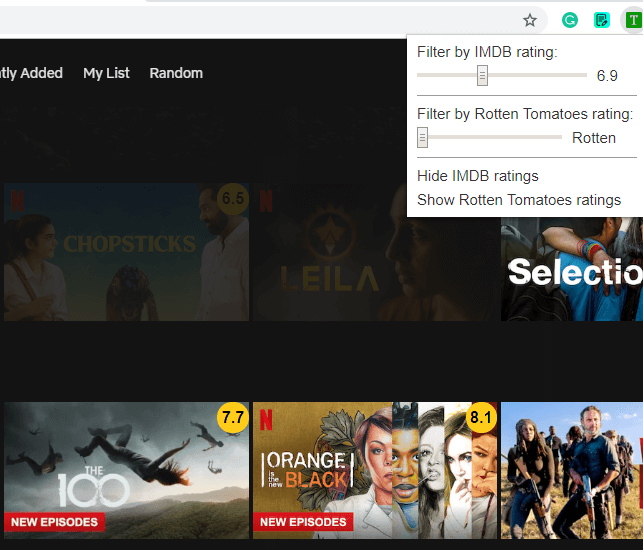Viewport: 643px width, 550px height.
Task: Click the Rotten Tomatoes rating slider handle
Action: (x=422, y=137)
